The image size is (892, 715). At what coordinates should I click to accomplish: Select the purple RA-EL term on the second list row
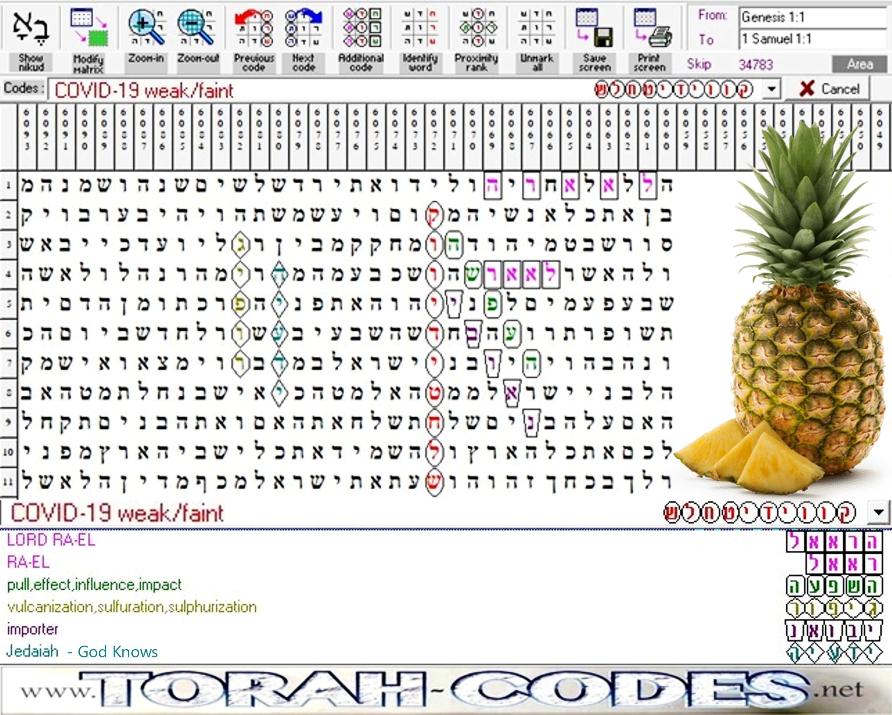point(28,563)
